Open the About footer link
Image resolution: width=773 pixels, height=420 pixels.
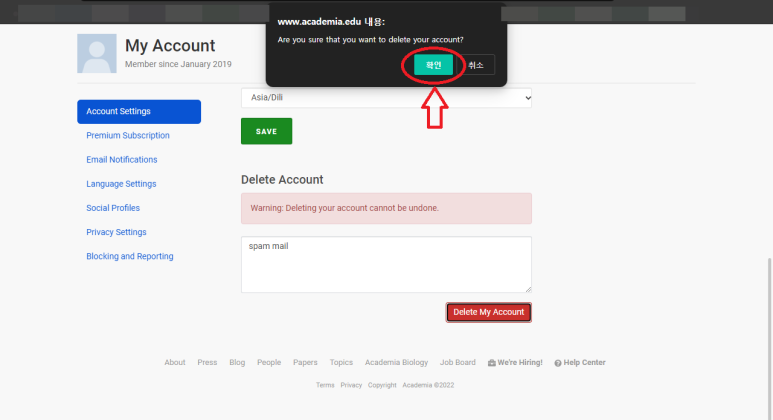[x=175, y=362]
